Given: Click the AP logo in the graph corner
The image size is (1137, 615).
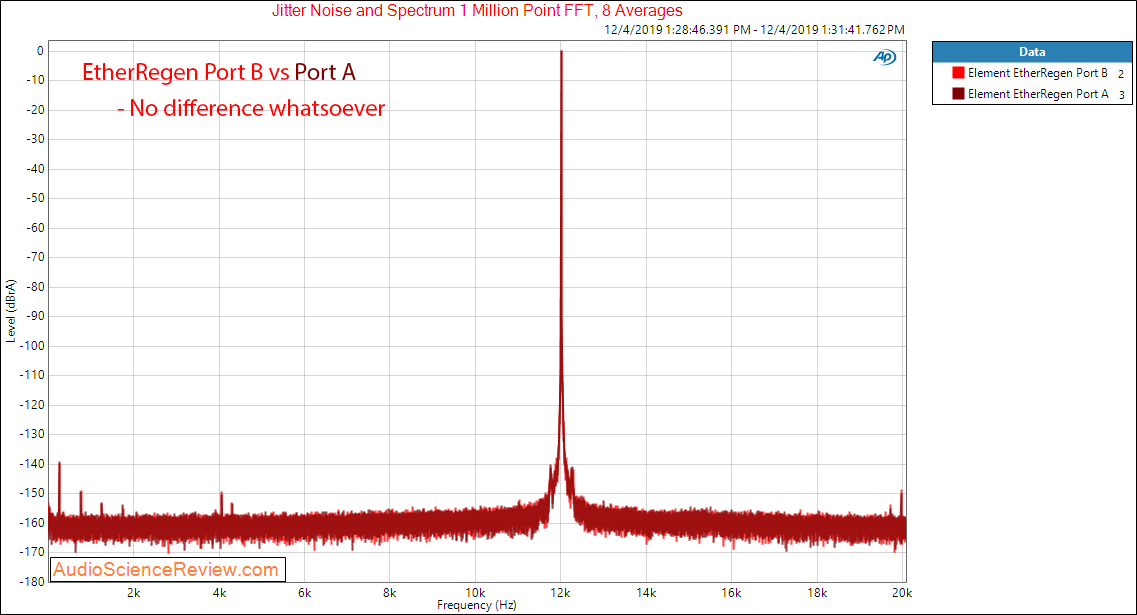Looking at the screenshot, I should point(885,57).
